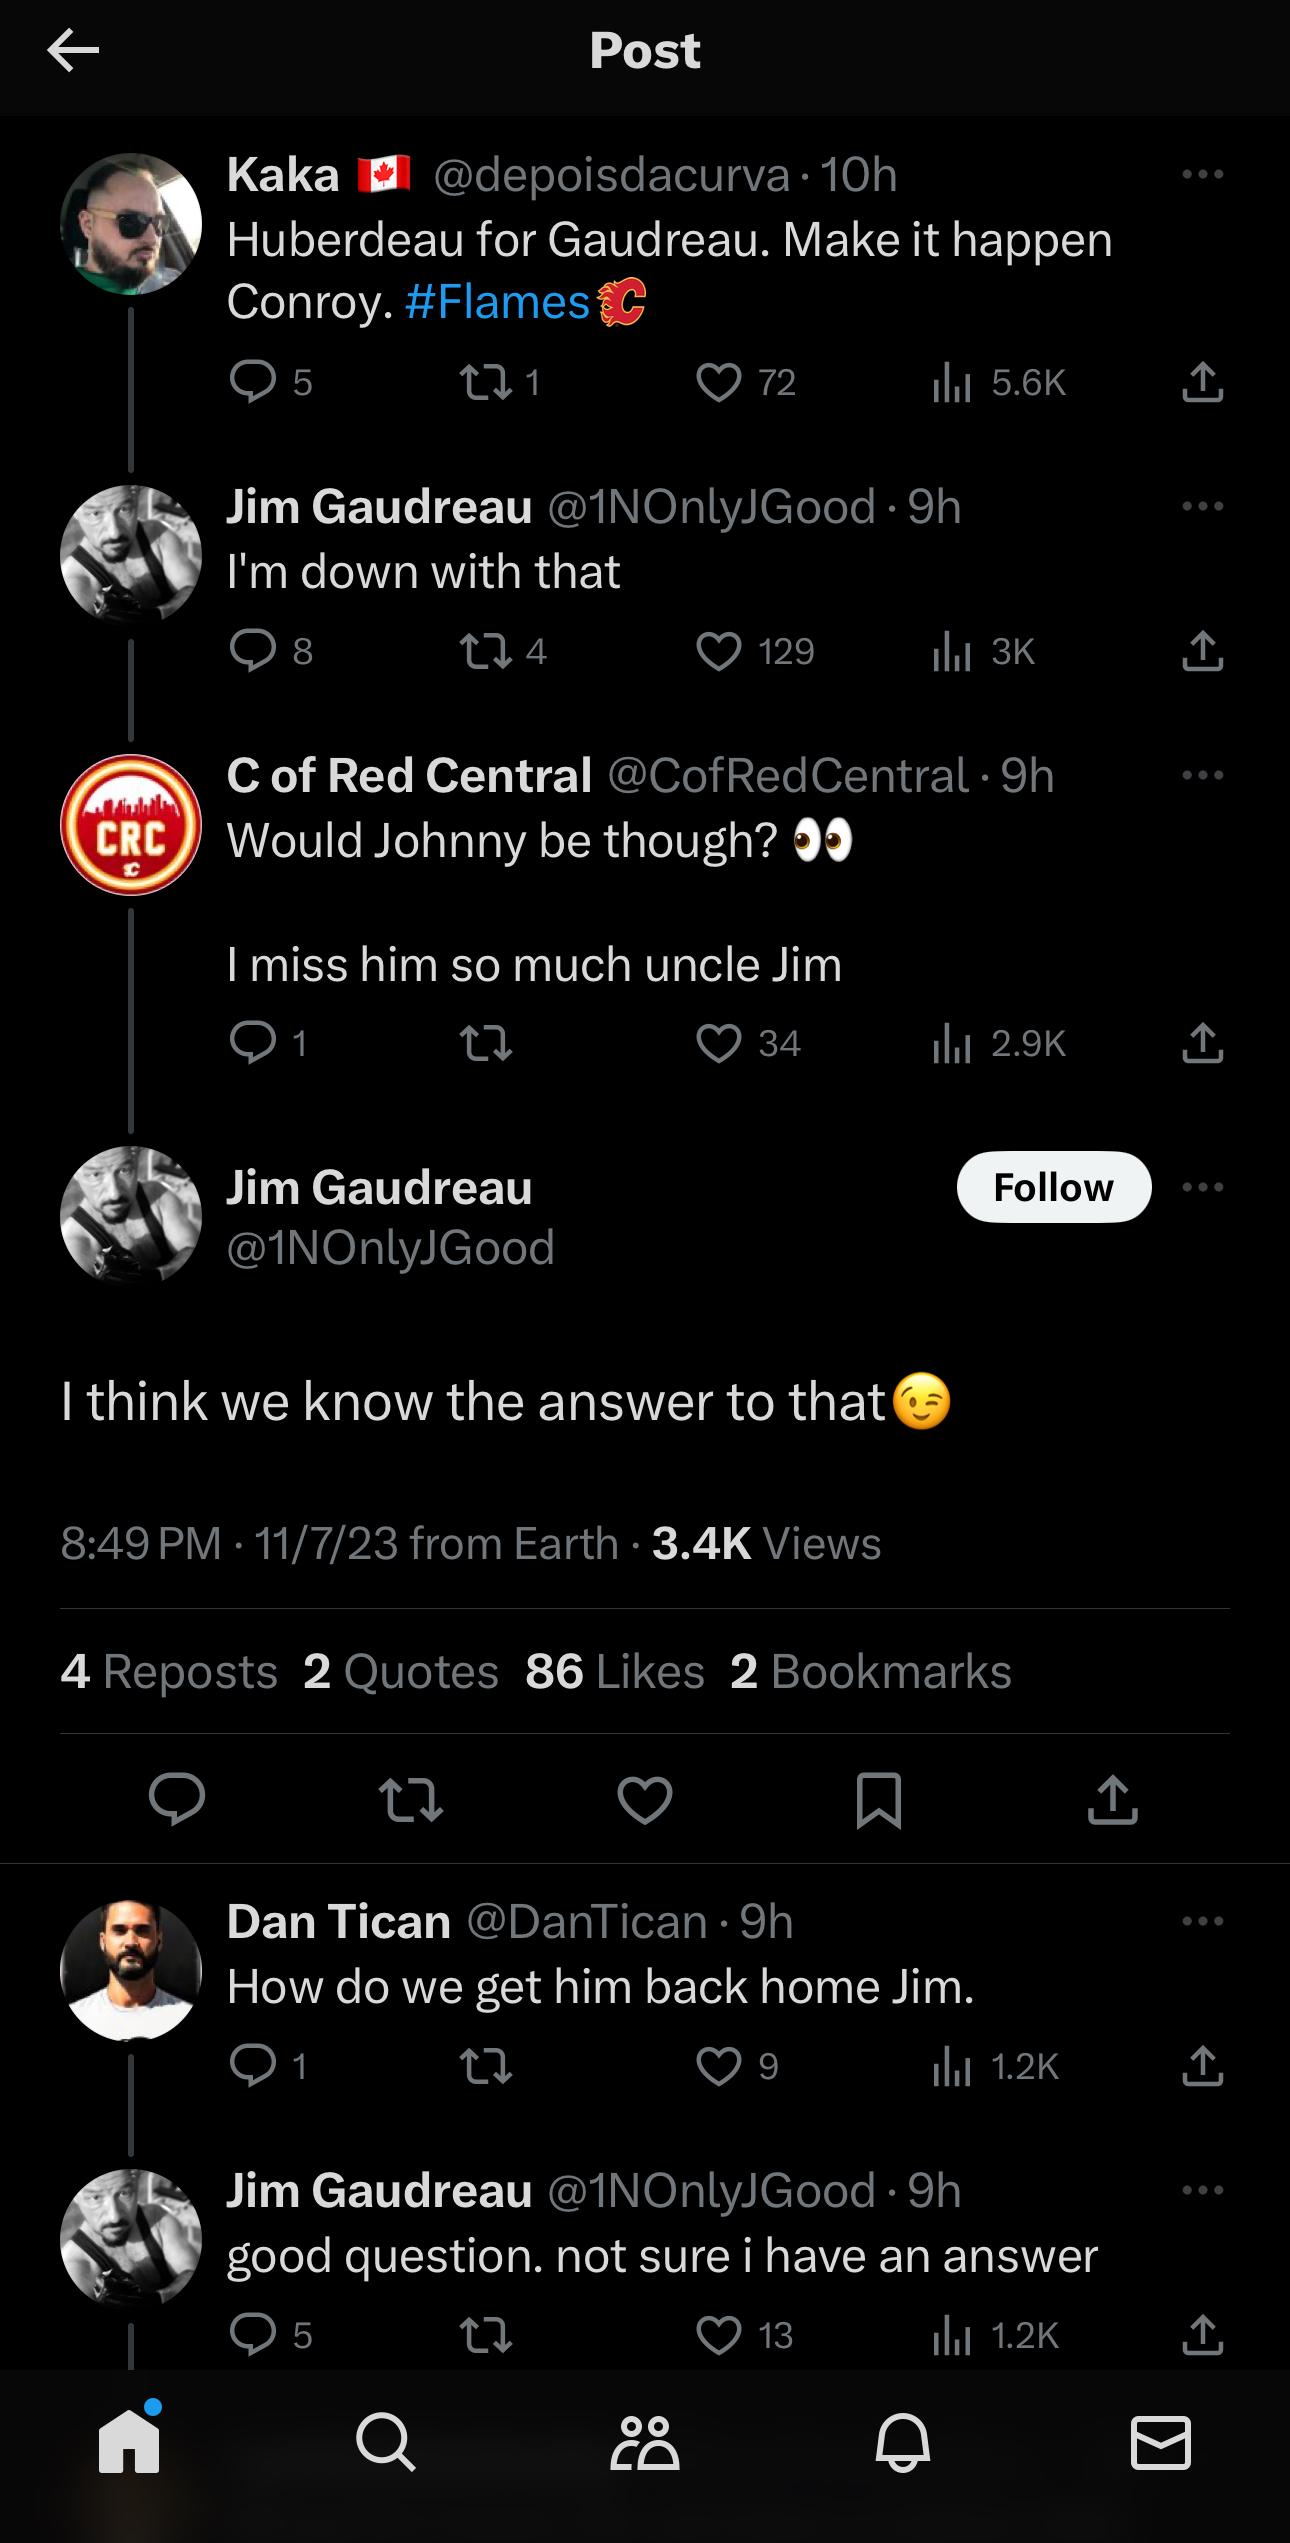
Task: Like Kaka's post with 72 likes
Action: [x=719, y=382]
